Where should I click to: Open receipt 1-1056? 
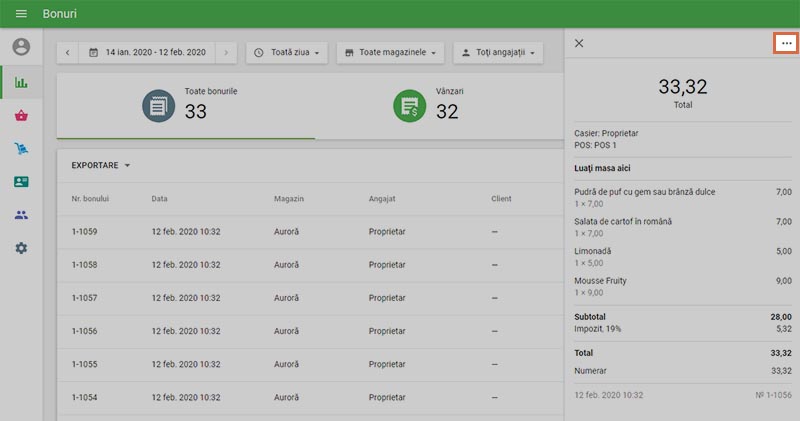310,331
